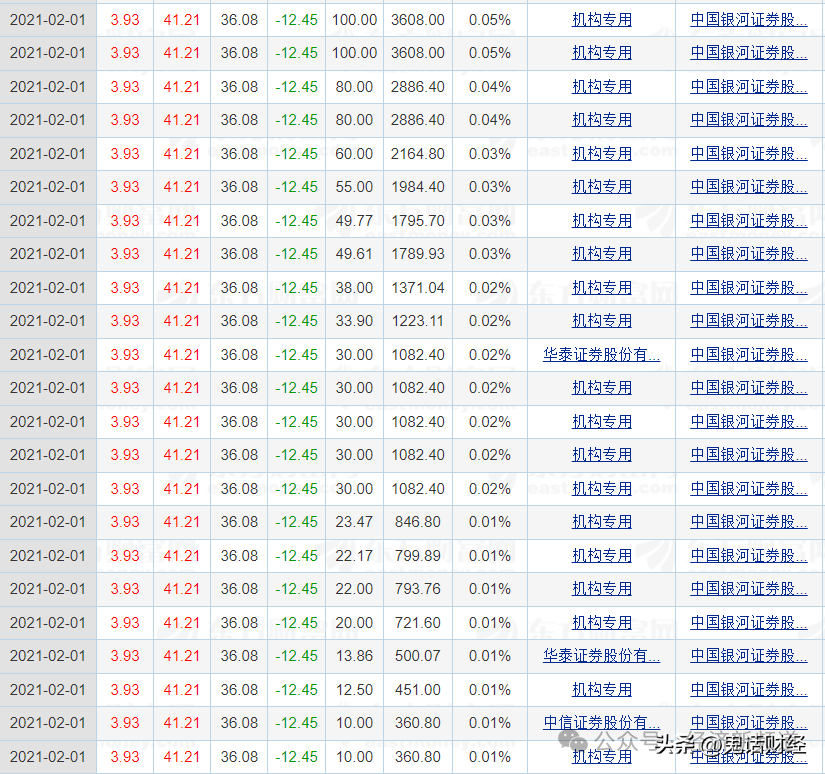Select the 1795.70 amount cell
The image size is (825, 774).
[x=418, y=220]
